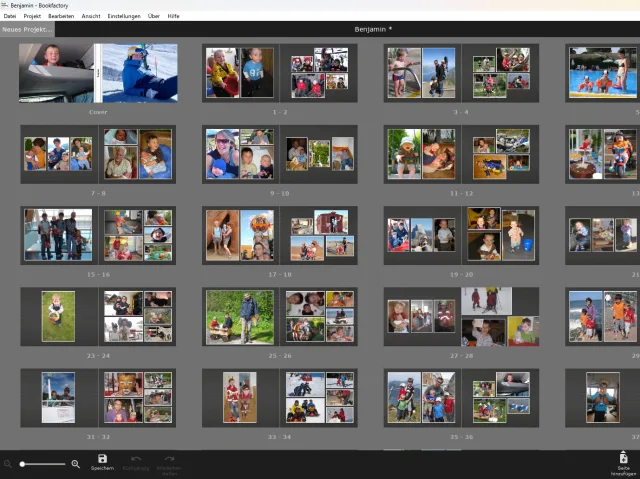This screenshot has height=479, width=640.
Task: Open the Bearbeiten menu
Action: pyautogui.click(x=61, y=16)
